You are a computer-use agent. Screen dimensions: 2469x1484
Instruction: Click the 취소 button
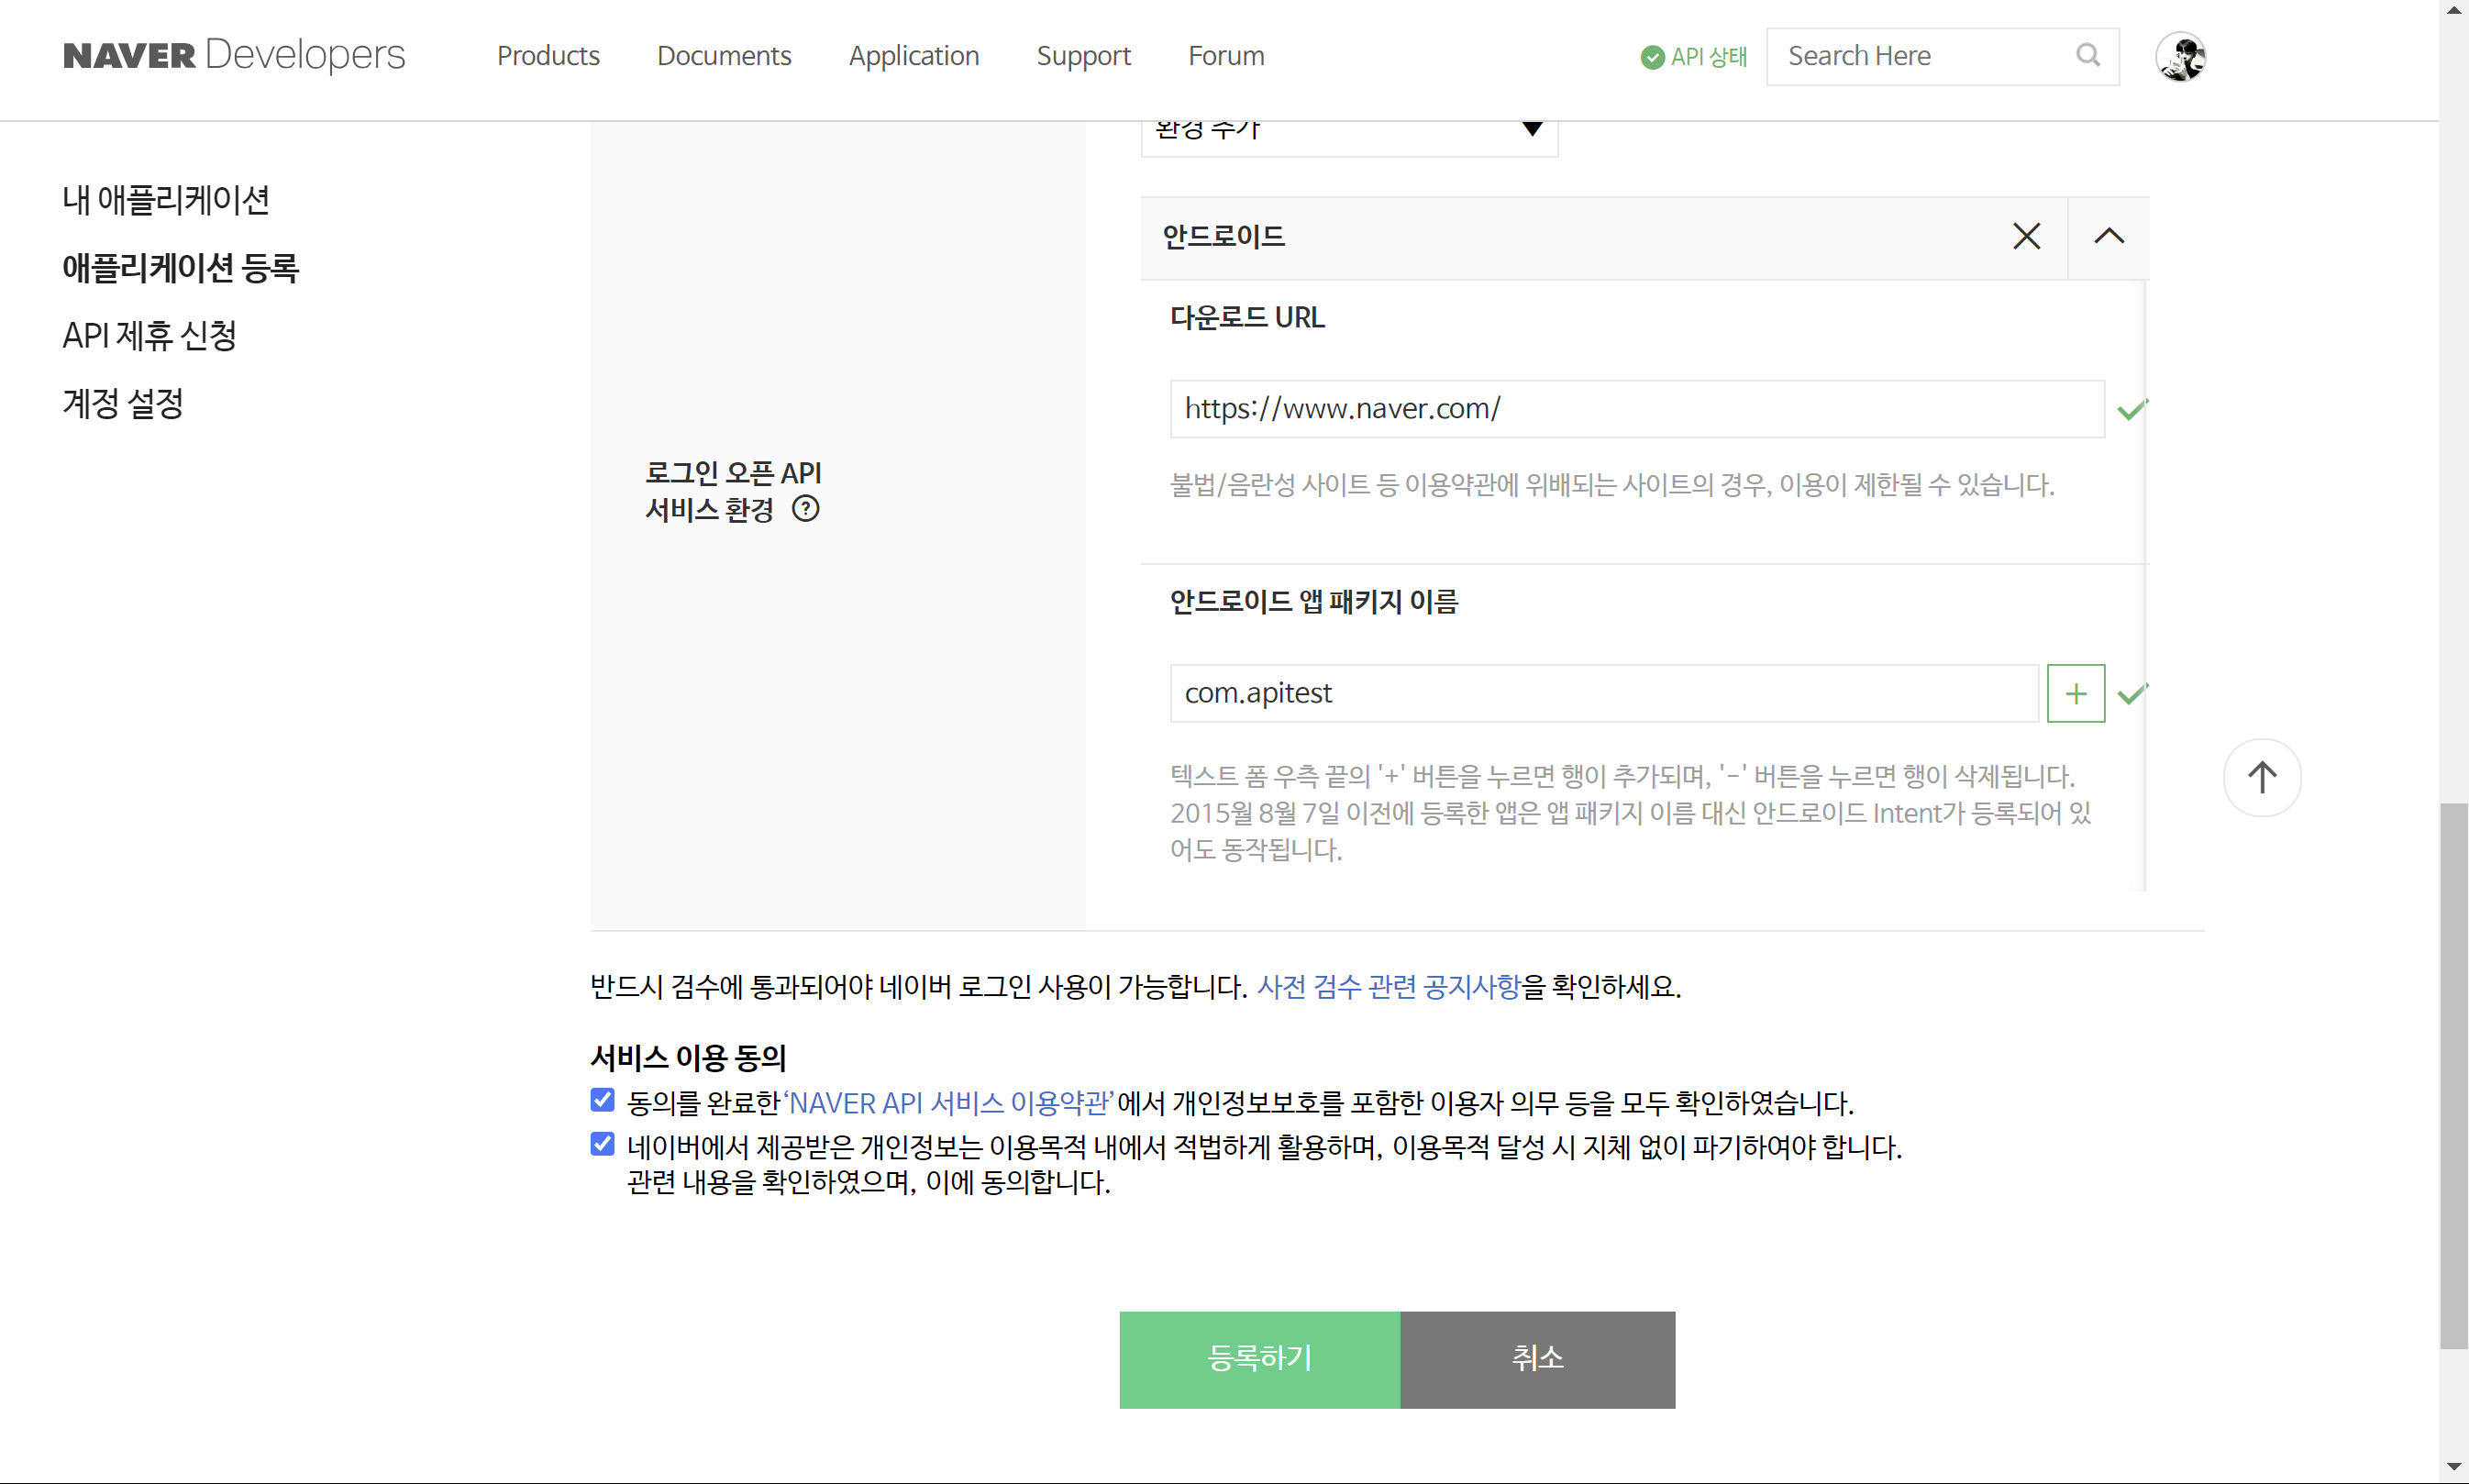click(x=1537, y=1360)
